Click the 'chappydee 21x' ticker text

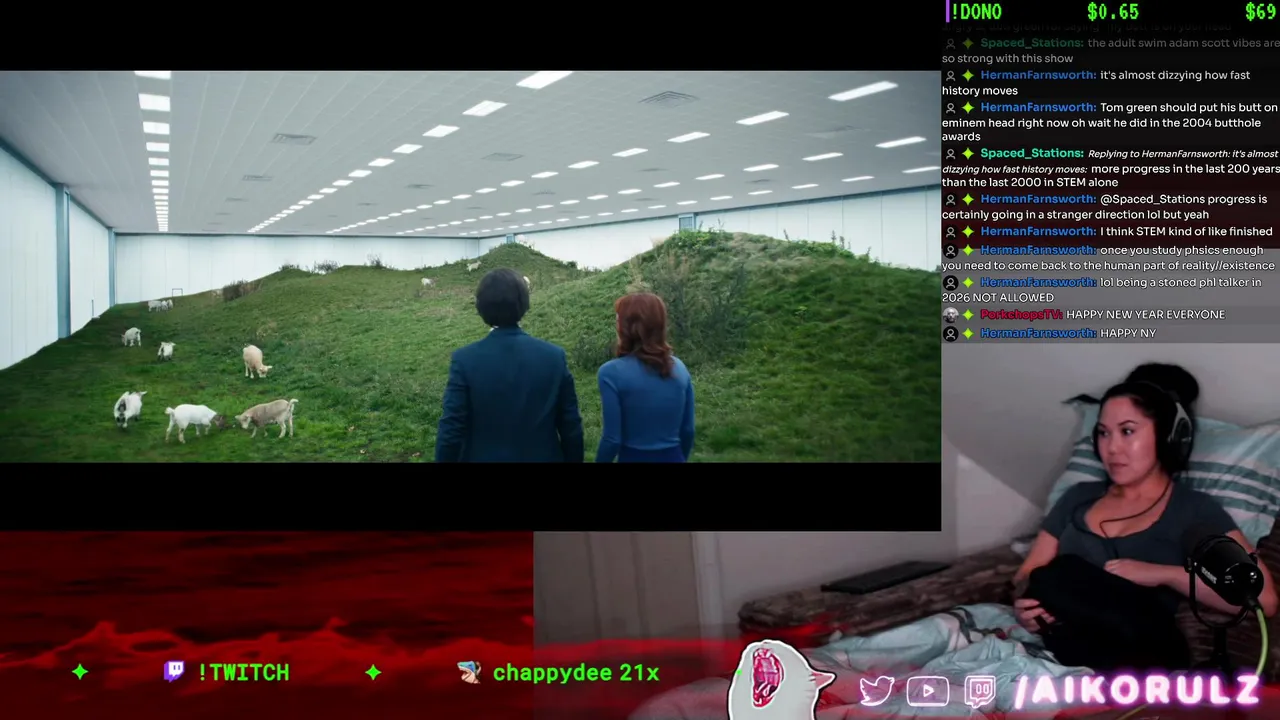click(576, 673)
